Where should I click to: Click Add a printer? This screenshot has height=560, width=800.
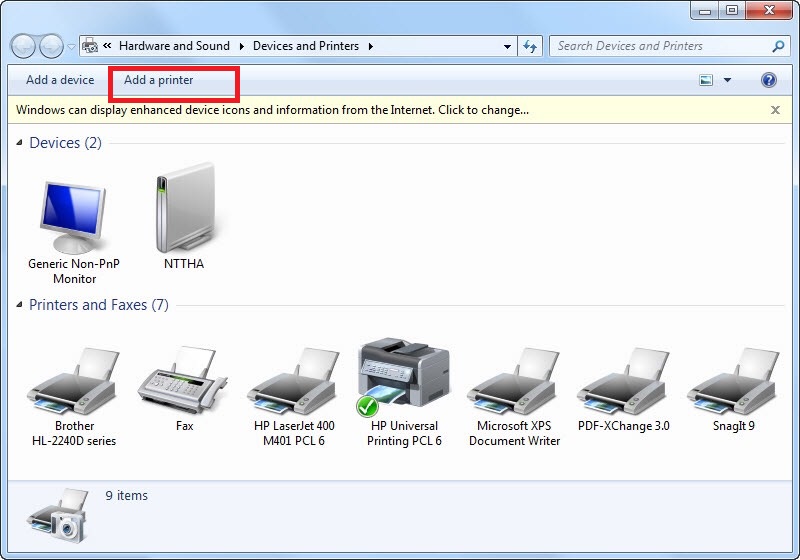159,80
